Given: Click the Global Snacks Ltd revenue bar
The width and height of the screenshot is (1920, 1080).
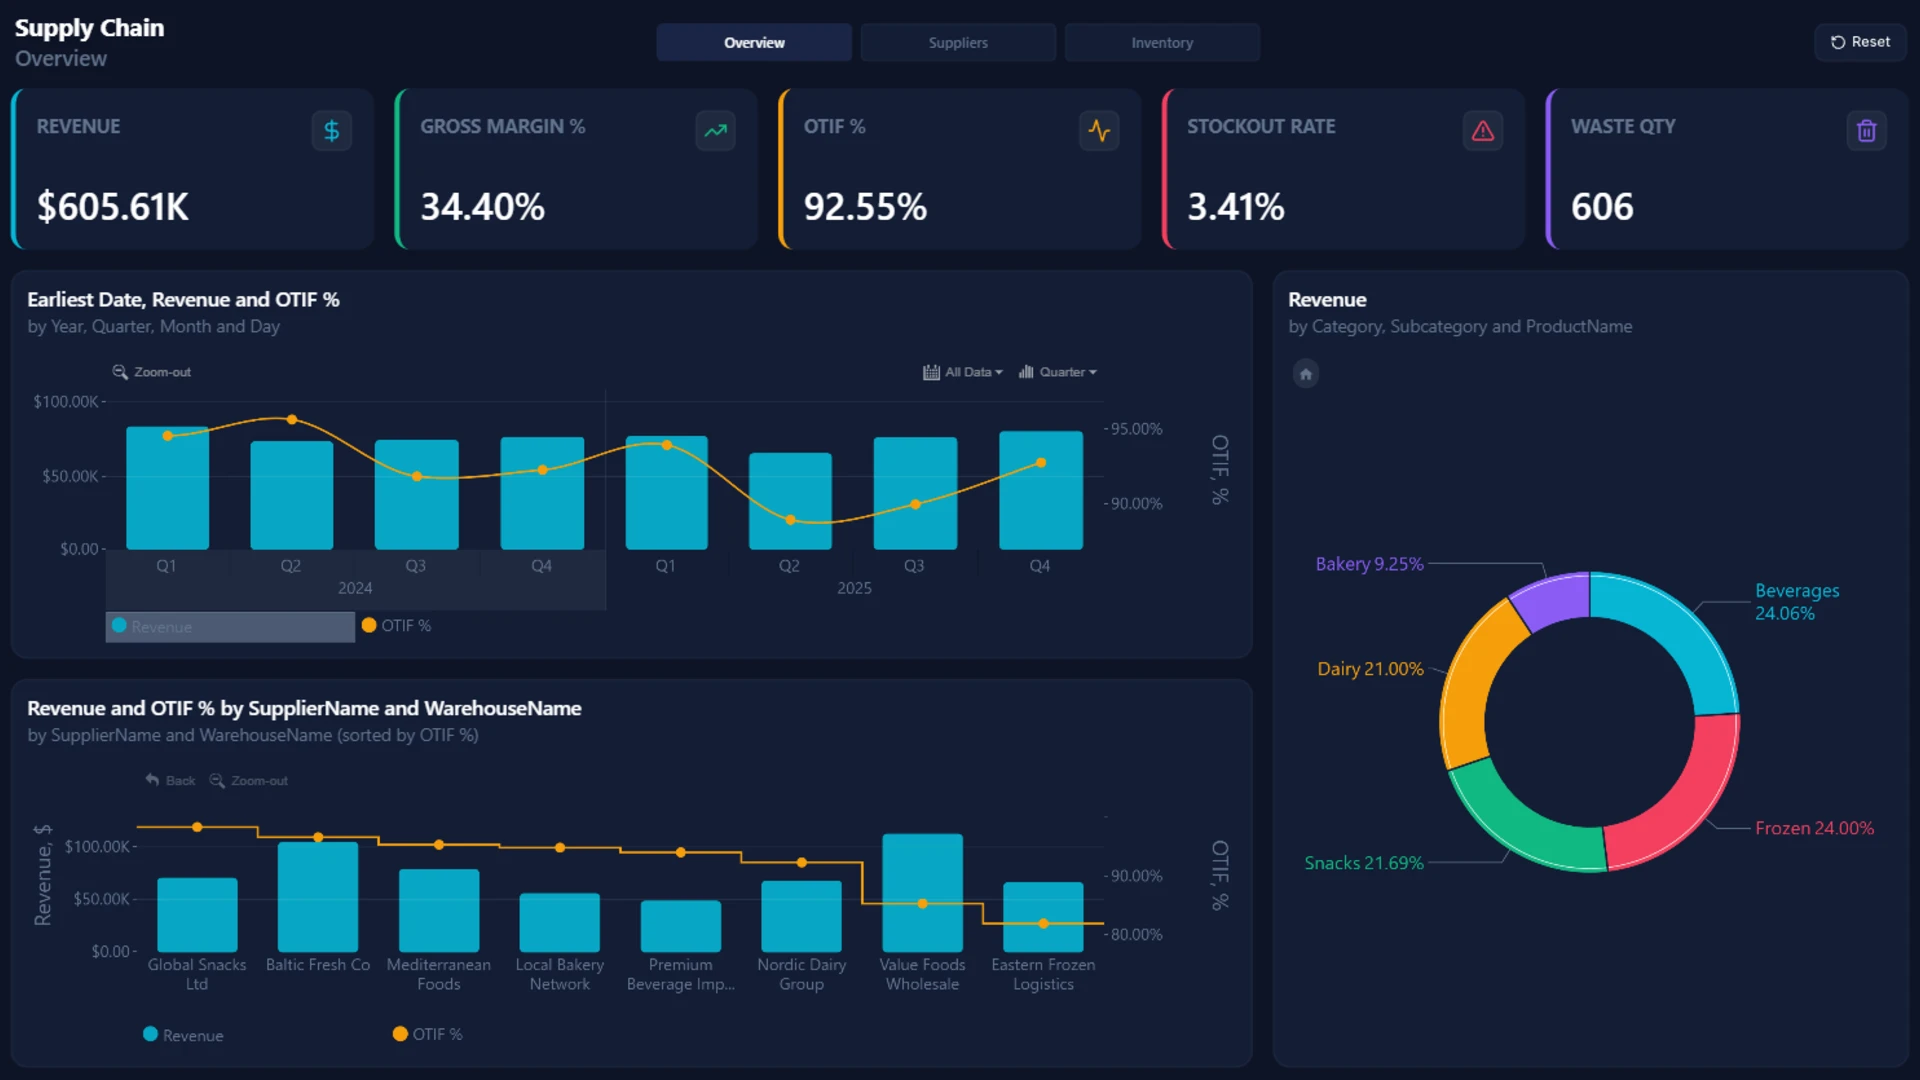Looking at the screenshot, I should pyautogui.click(x=197, y=915).
